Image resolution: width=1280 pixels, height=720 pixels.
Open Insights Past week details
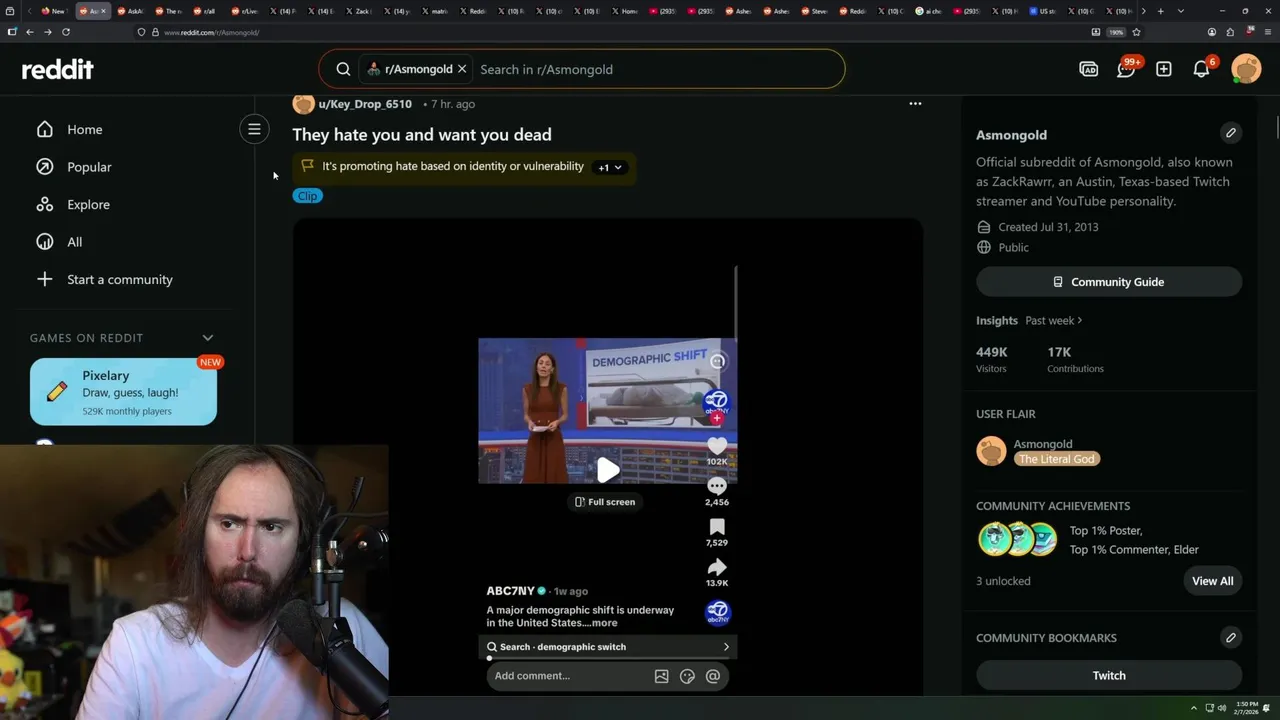pos(1054,320)
